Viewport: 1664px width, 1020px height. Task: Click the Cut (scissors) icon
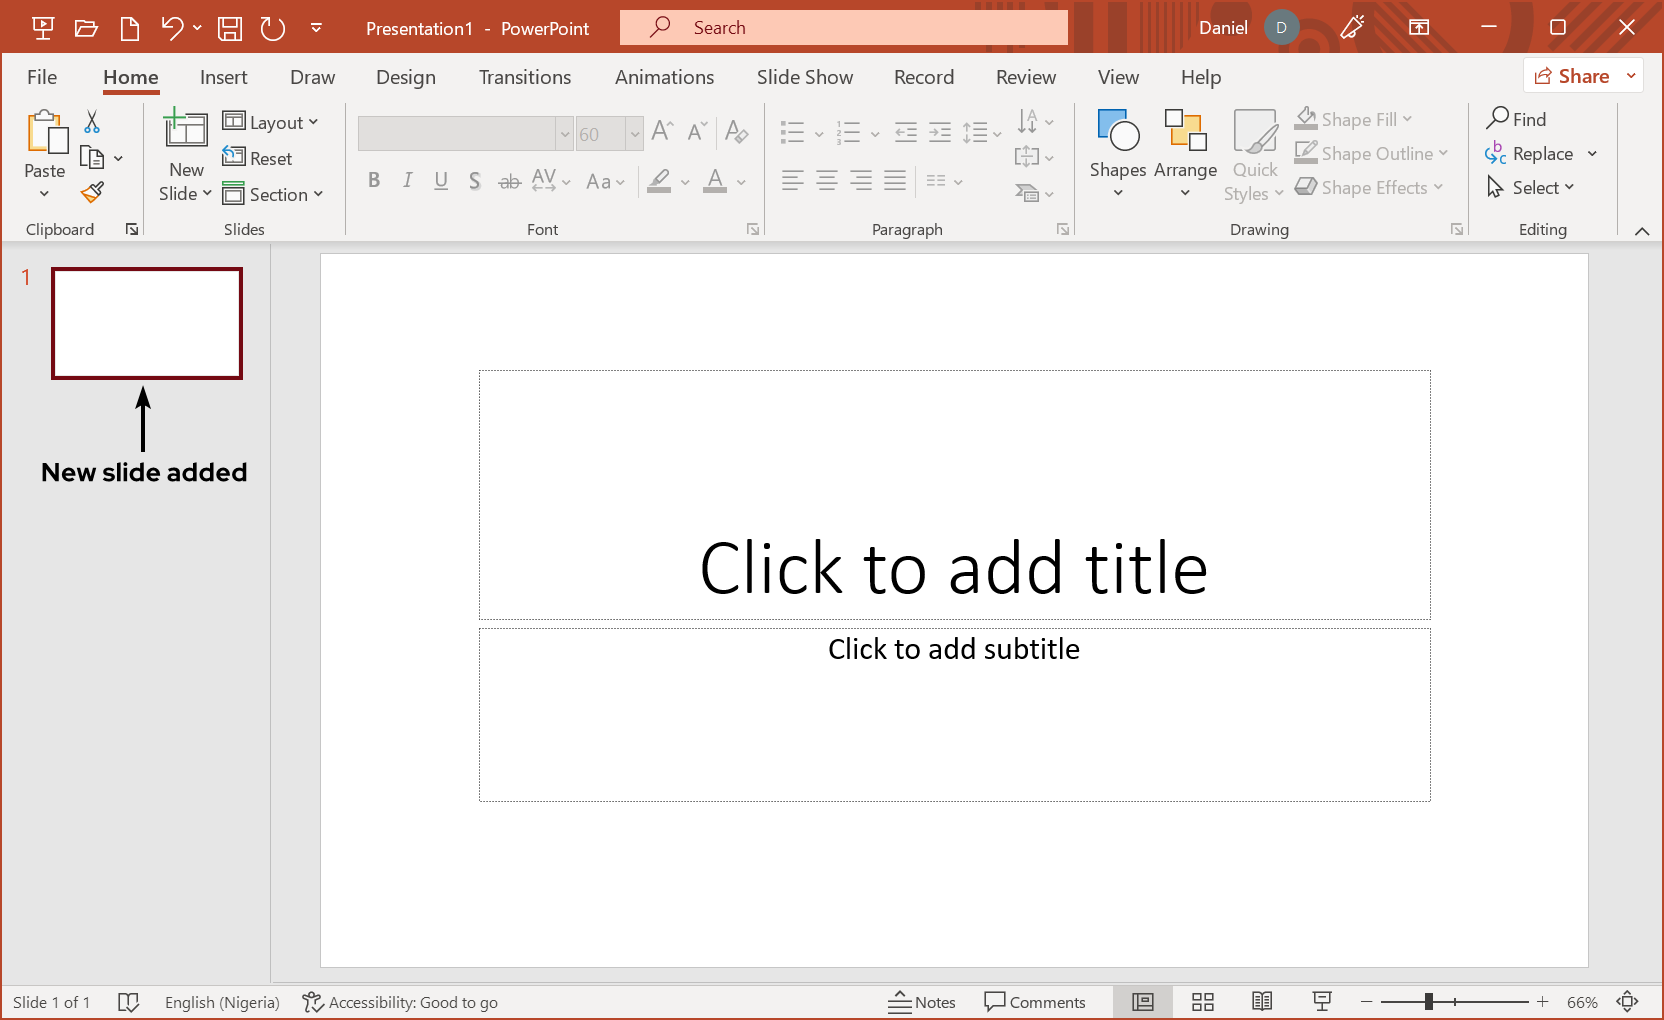91,121
